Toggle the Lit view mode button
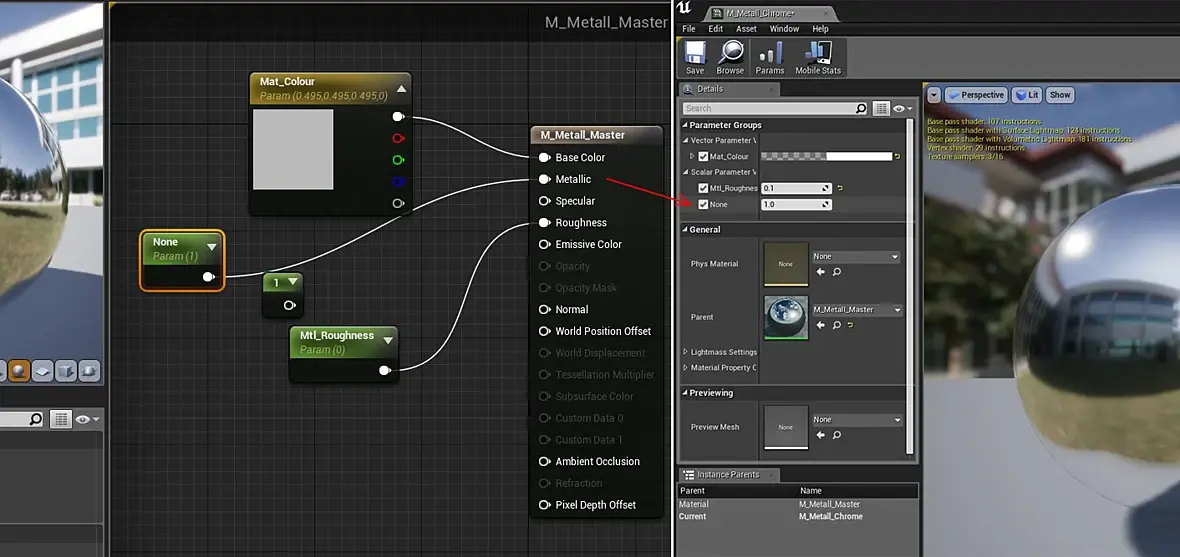1180x557 pixels. coord(1026,95)
